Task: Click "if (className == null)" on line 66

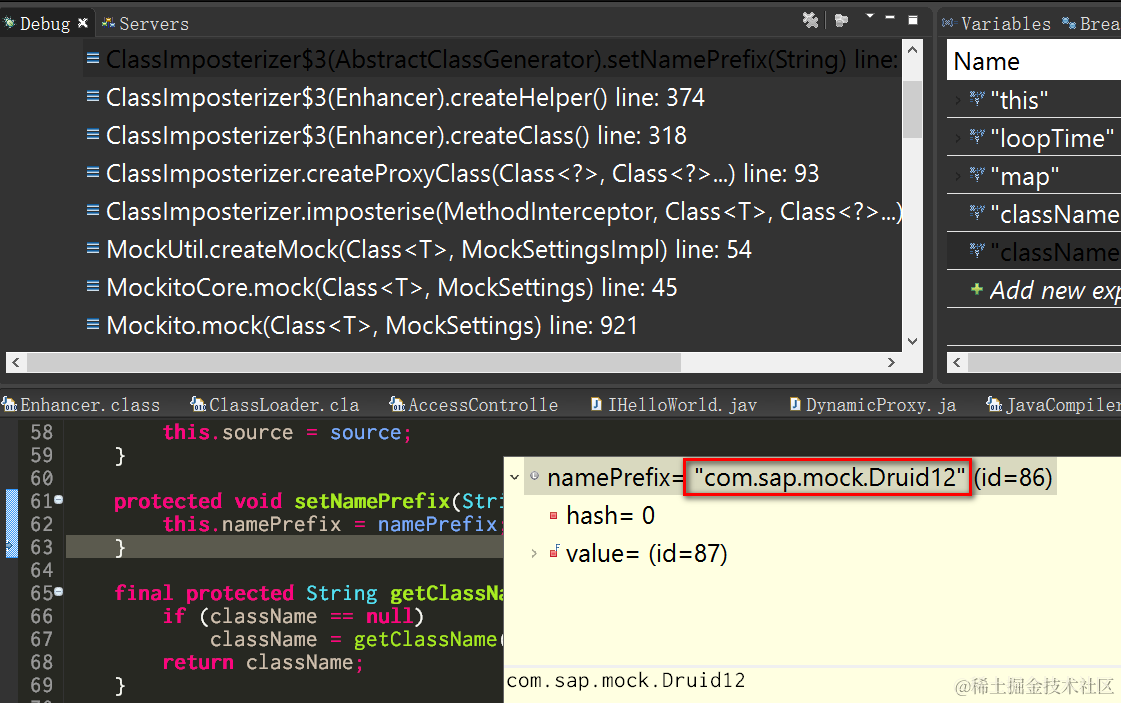Action: (293, 616)
